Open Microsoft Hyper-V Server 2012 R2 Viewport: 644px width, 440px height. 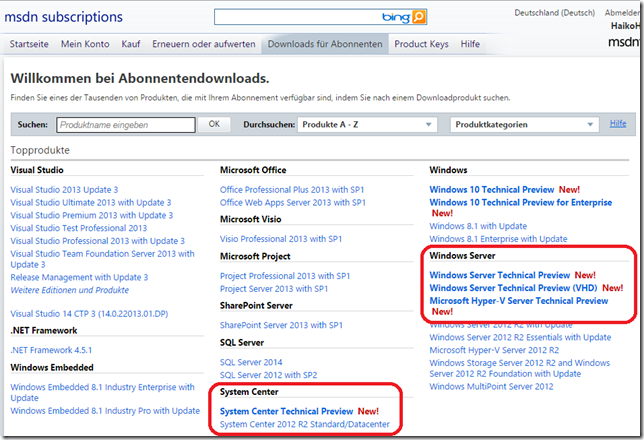pyautogui.click(x=494, y=350)
